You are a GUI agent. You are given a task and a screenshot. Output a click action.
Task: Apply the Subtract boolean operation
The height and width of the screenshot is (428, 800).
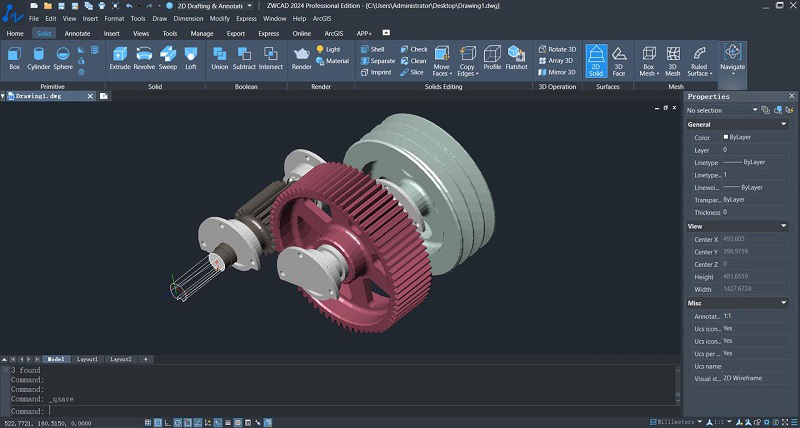(244, 58)
